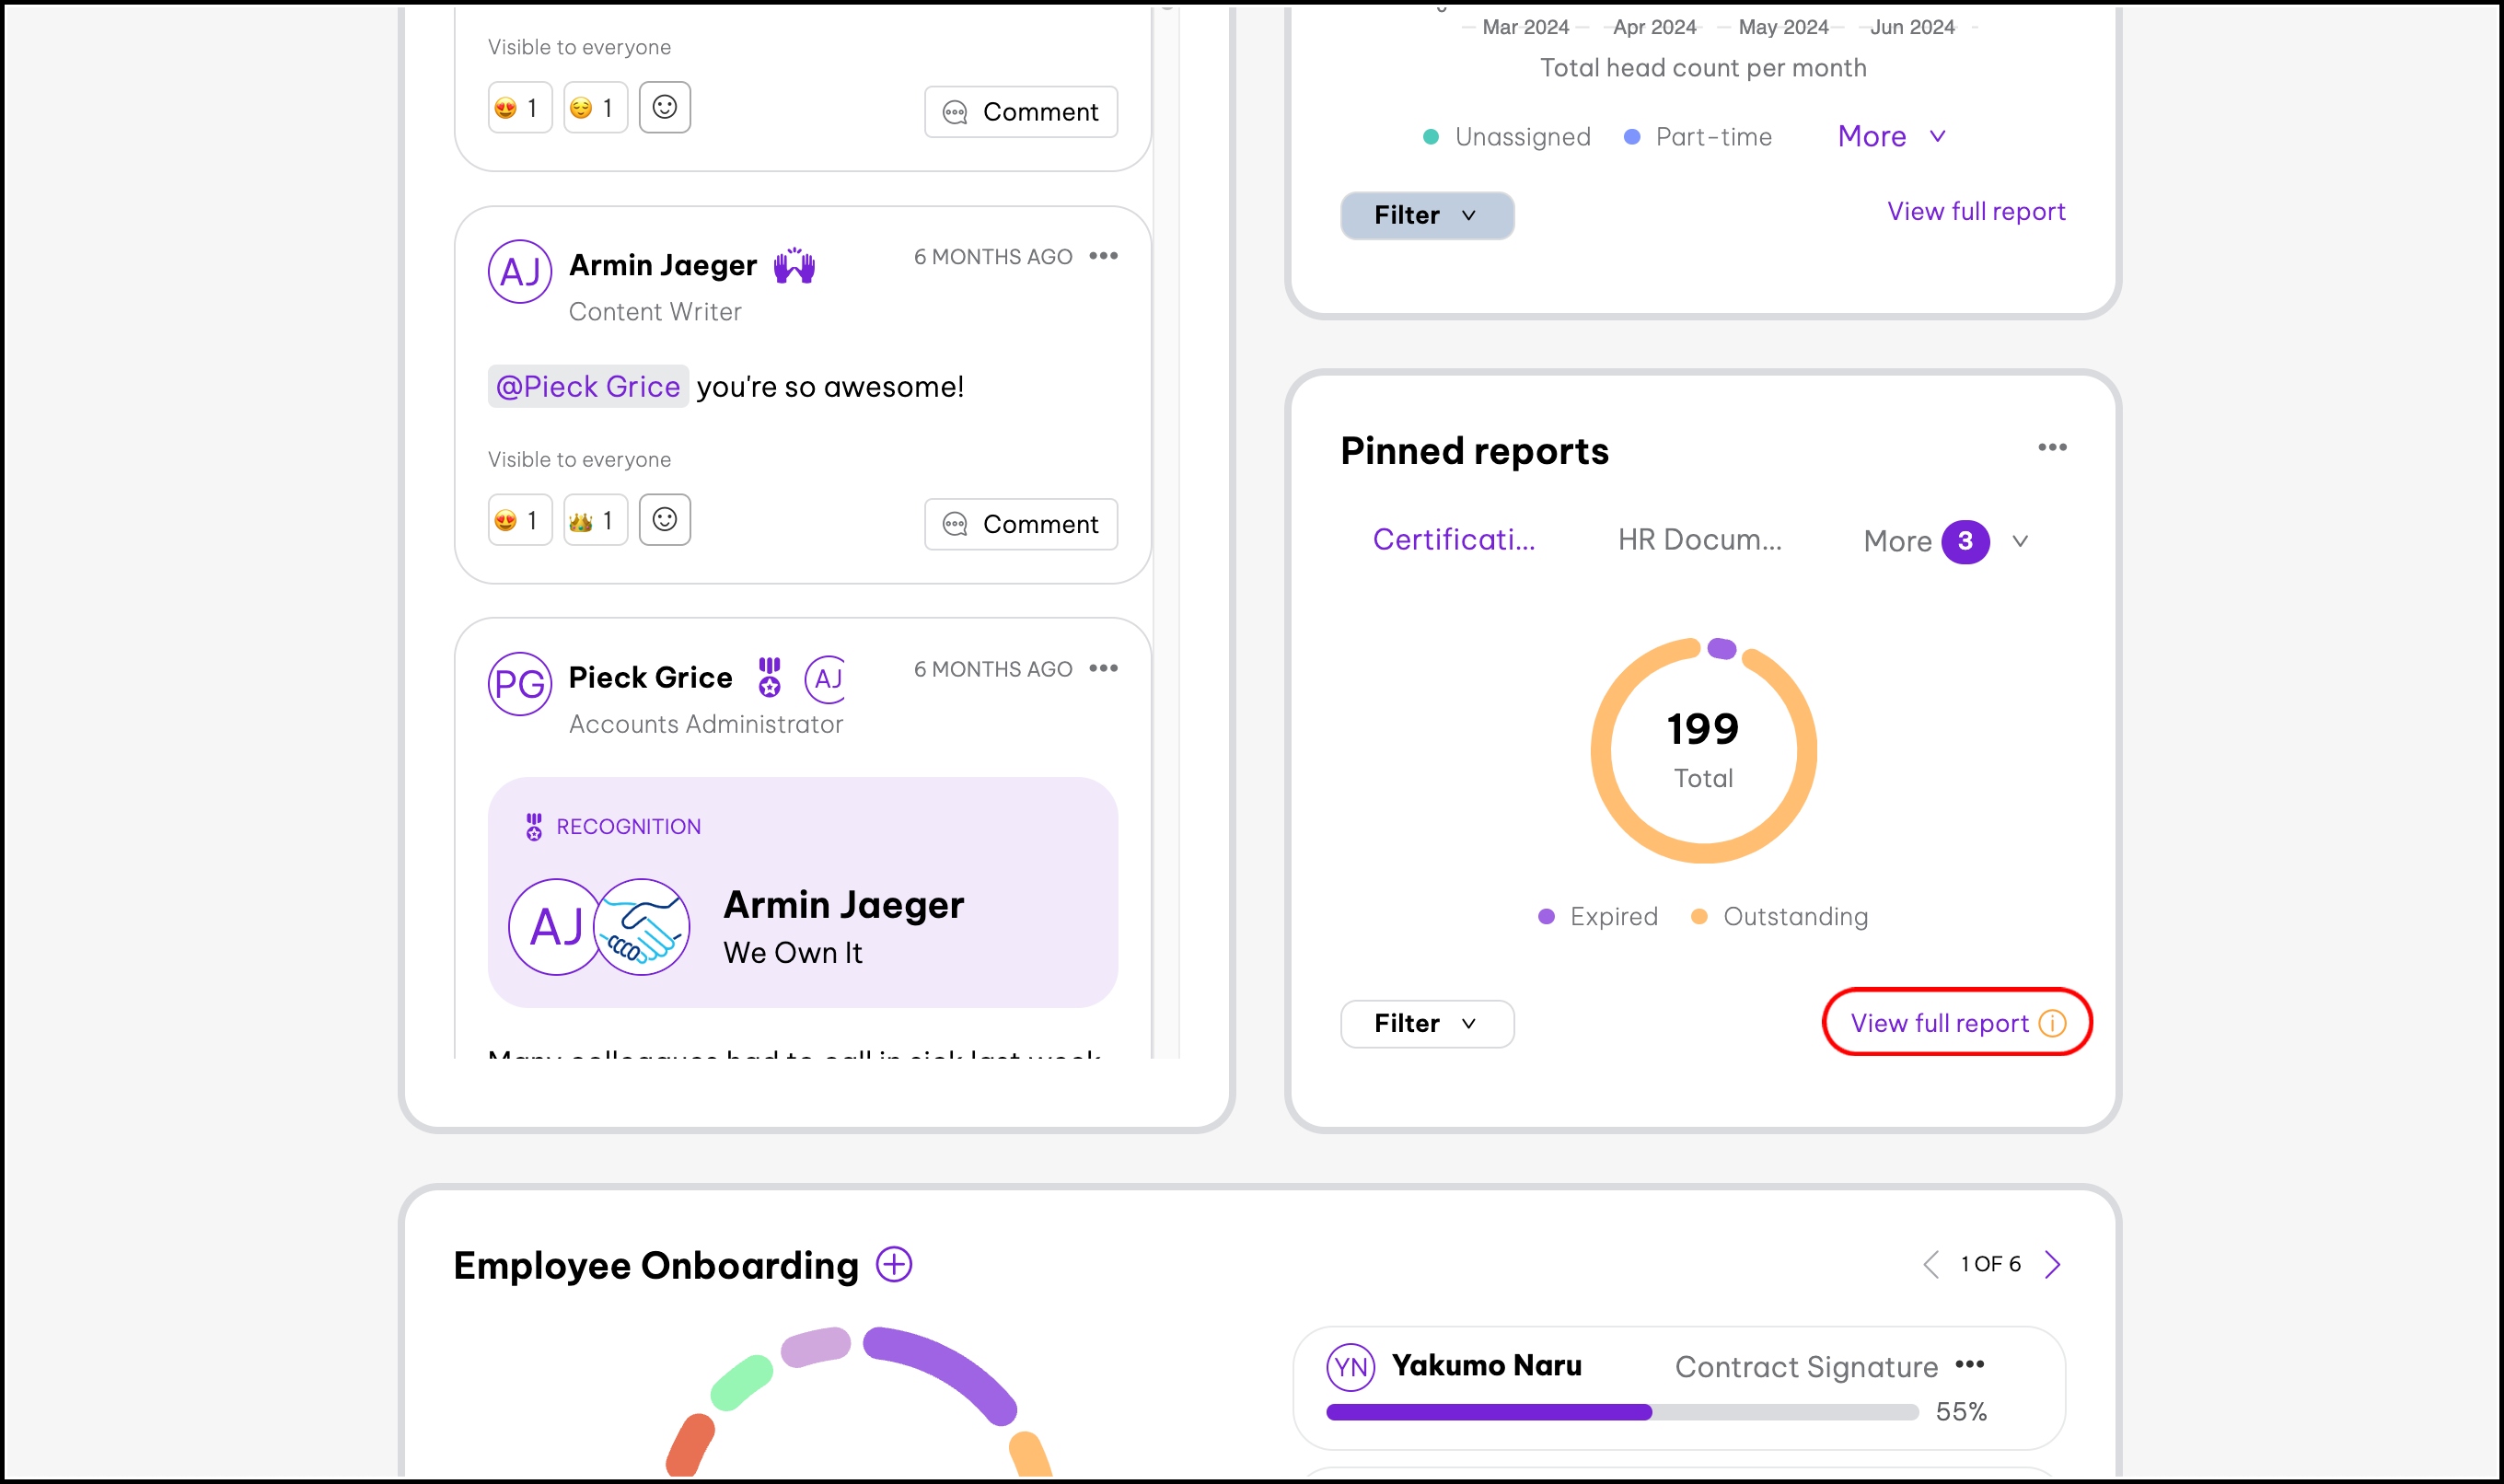Open Filter dropdown in Pinned reports
2504x1484 pixels.
coord(1426,1023)
